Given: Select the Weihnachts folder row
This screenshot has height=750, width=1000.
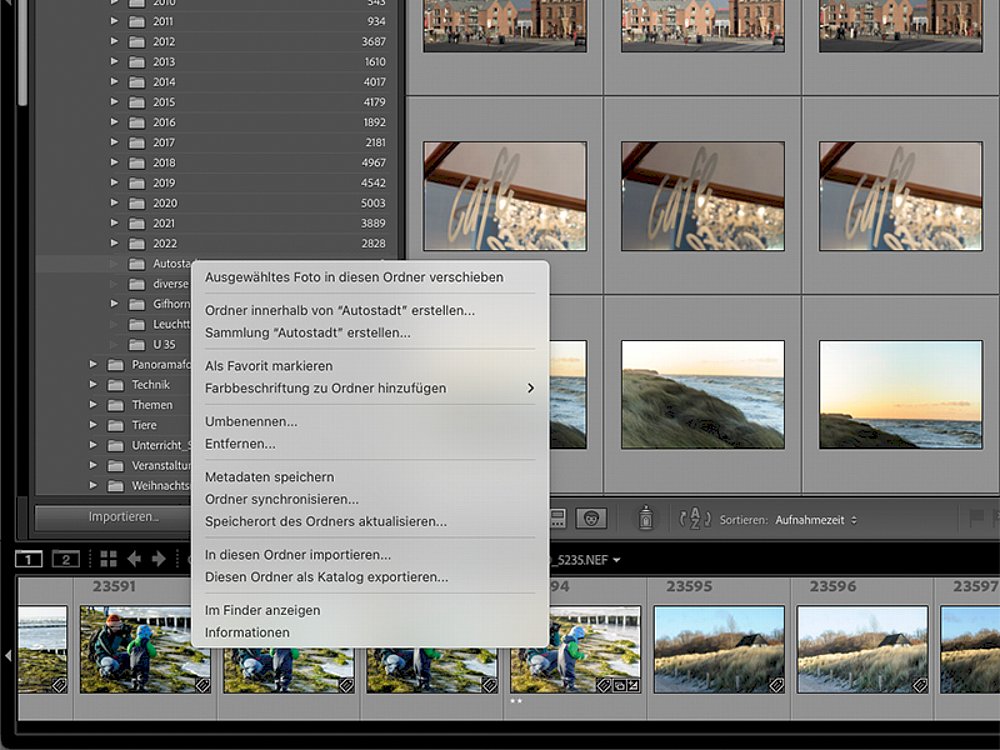Looking at the screenshot, I should 114,486.
